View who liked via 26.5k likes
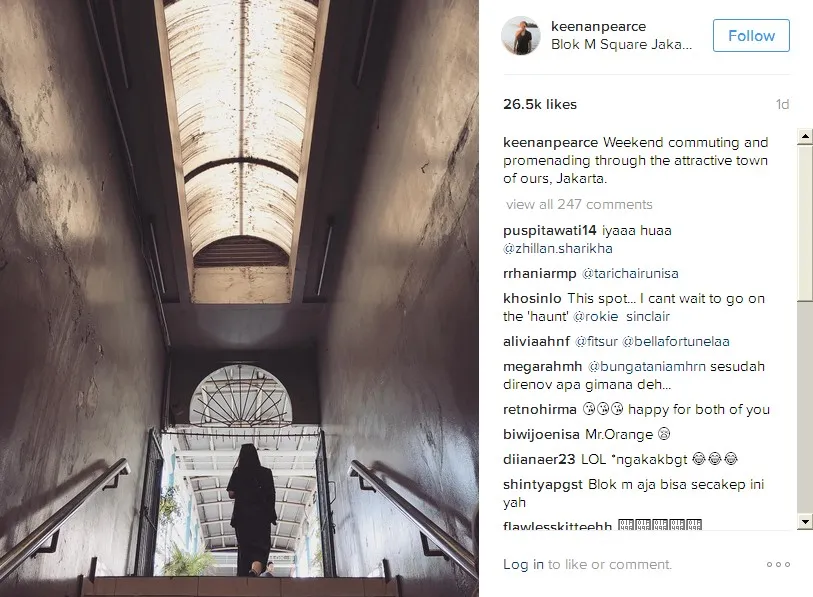813x597 pixels. [540, 104]
